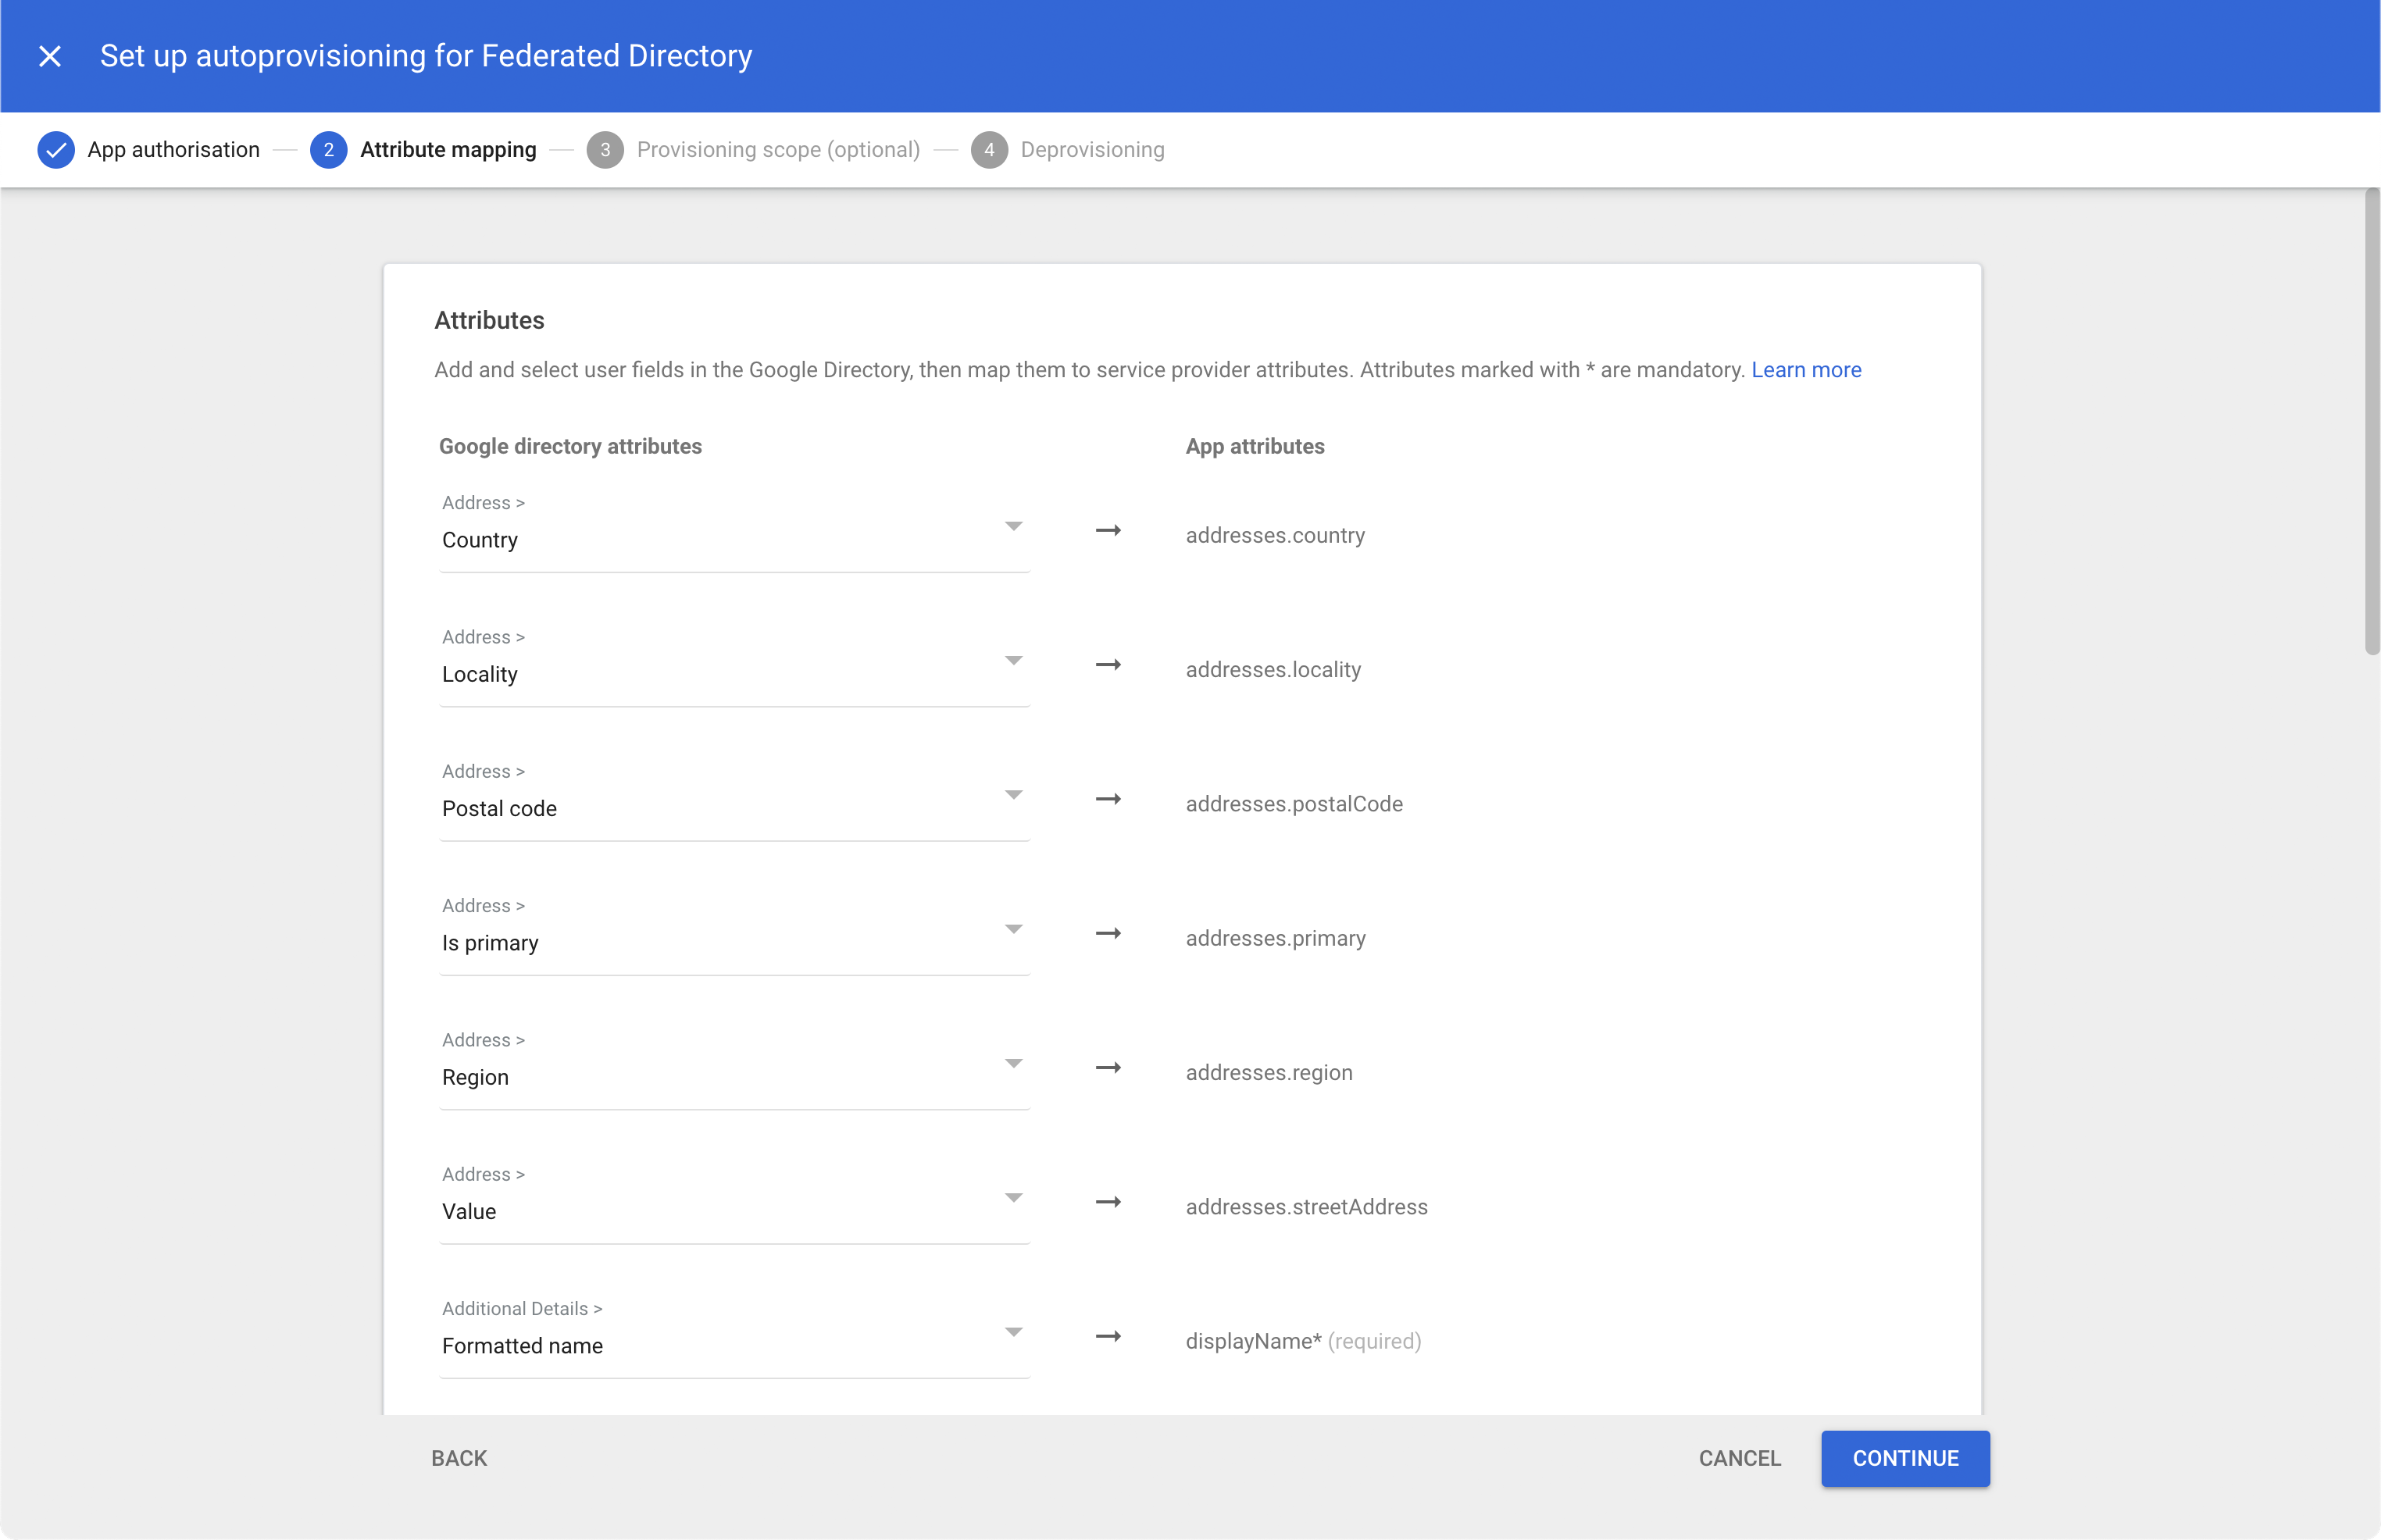
Task: Click the App authorisation checkmark step icon
Action: point(56,150)
